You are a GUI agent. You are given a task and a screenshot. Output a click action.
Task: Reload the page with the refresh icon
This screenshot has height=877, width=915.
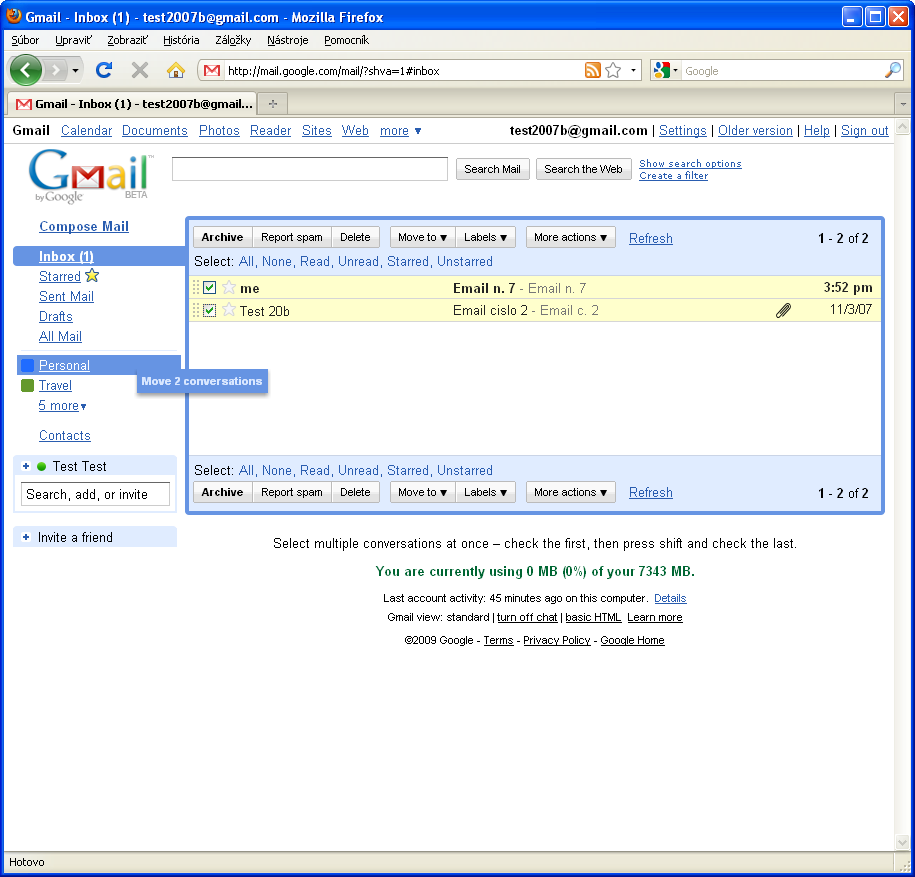[104, 70]
